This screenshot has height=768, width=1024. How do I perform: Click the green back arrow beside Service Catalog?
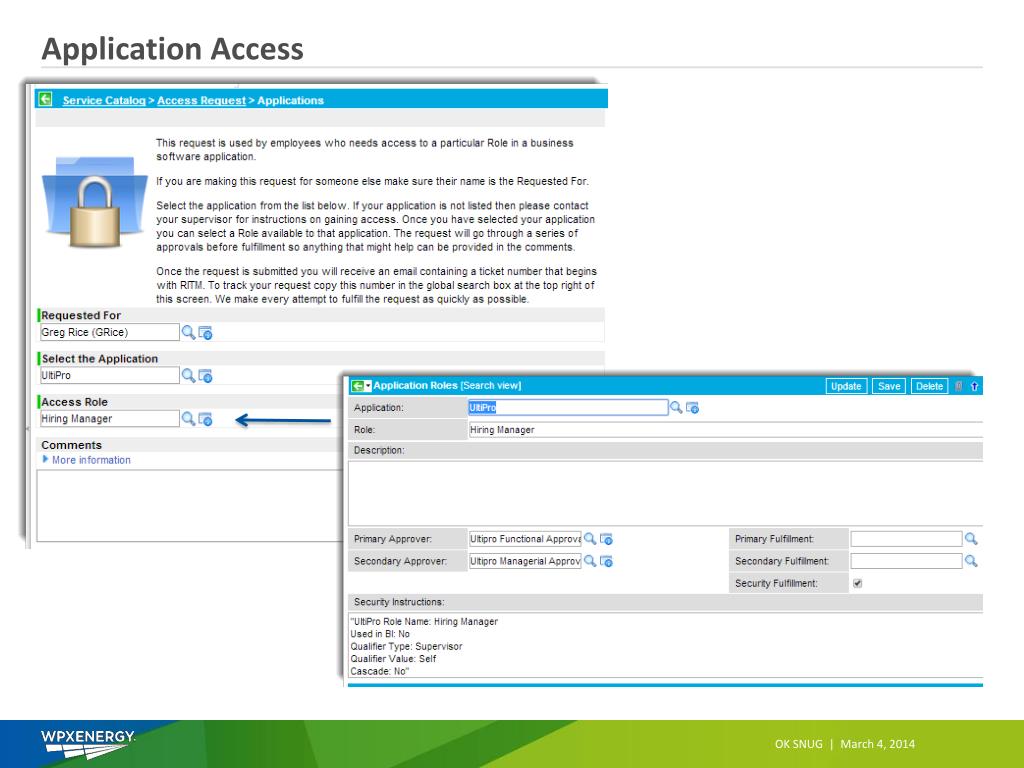click(x=45, y=99)
